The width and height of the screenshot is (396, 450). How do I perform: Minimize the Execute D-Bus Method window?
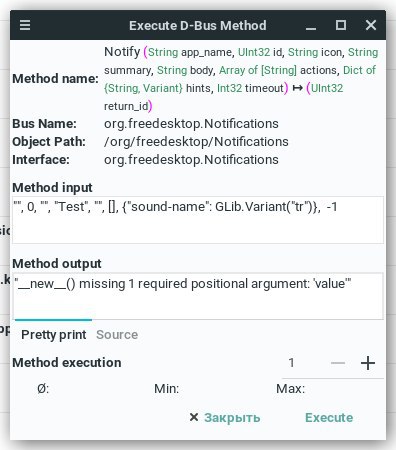click(311, 25)
